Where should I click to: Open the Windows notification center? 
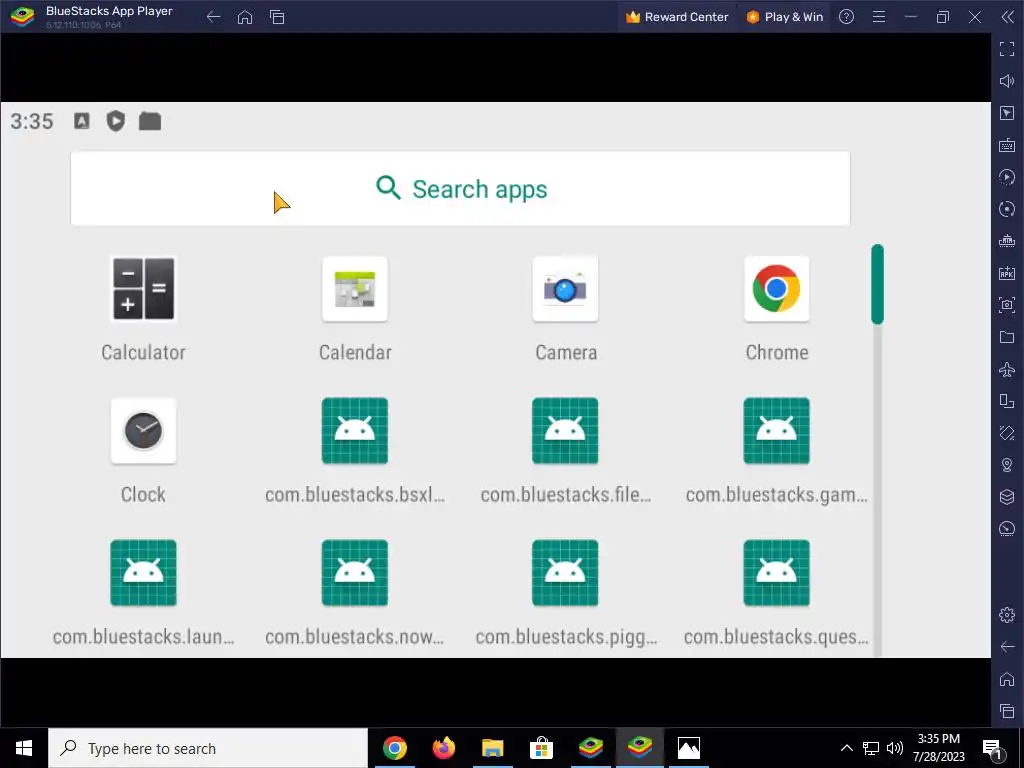(993, 748)
